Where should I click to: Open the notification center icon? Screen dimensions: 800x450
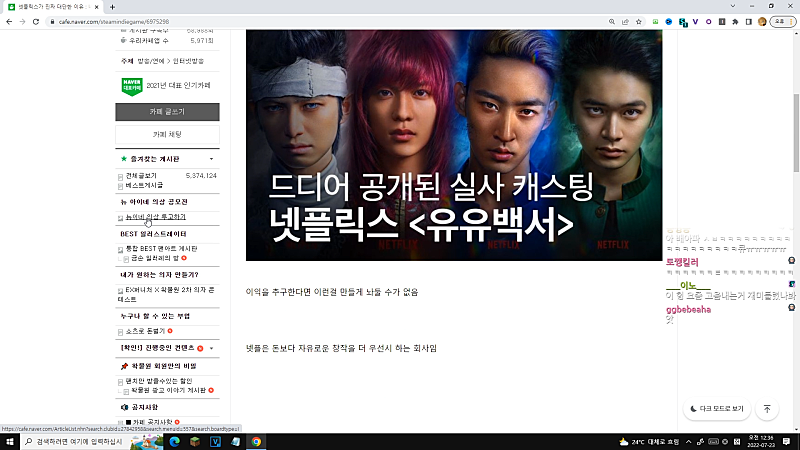pyautogui.click(x=786, y=442)
